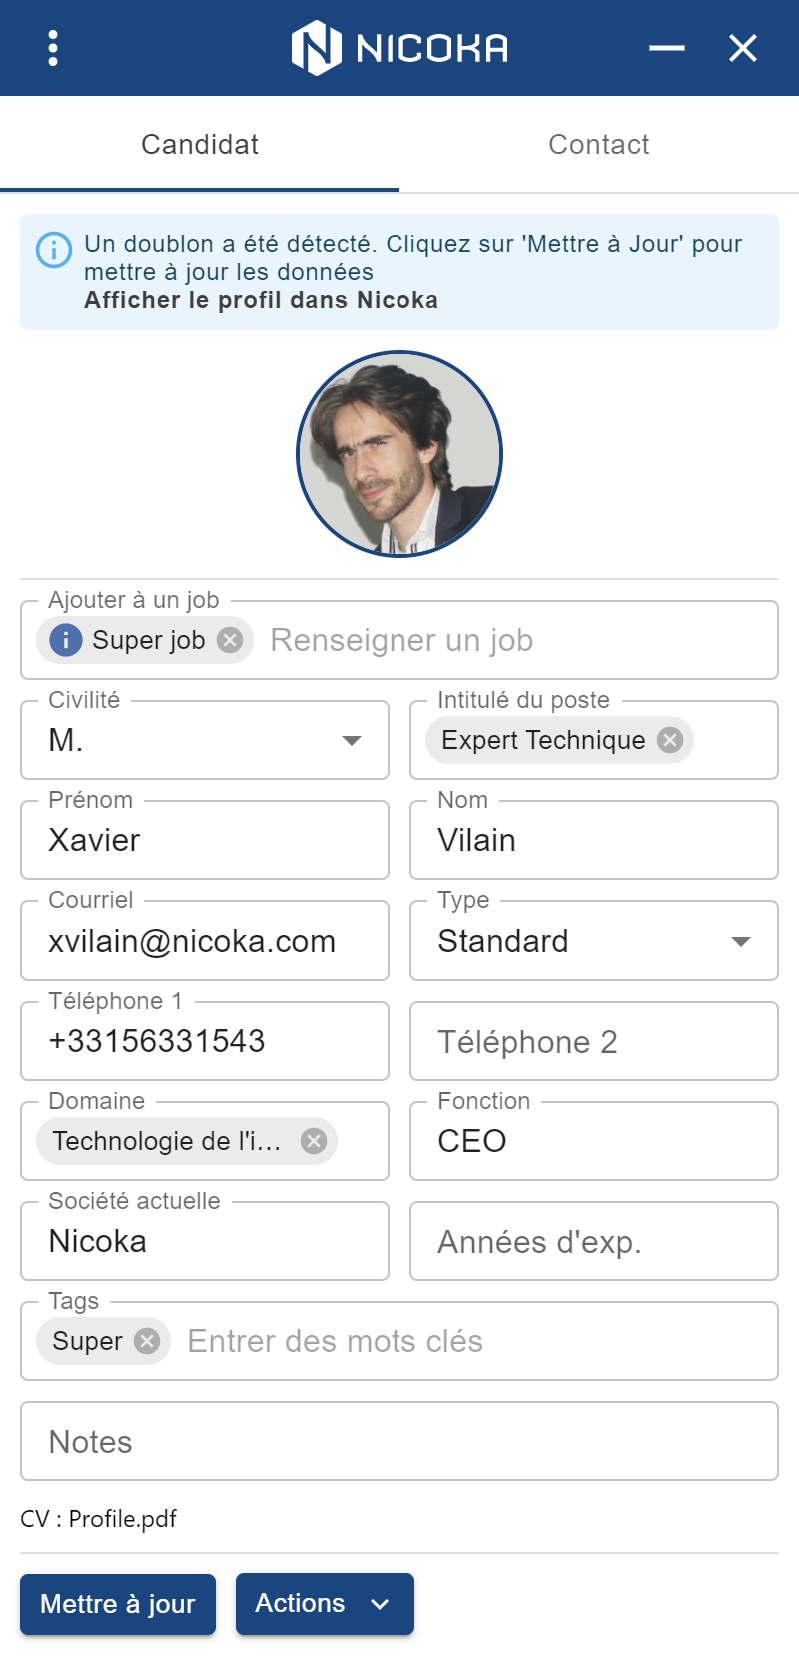Focus the Téléphone 2 input field
Viewport: 799px width, 1660px height.
594,1041
